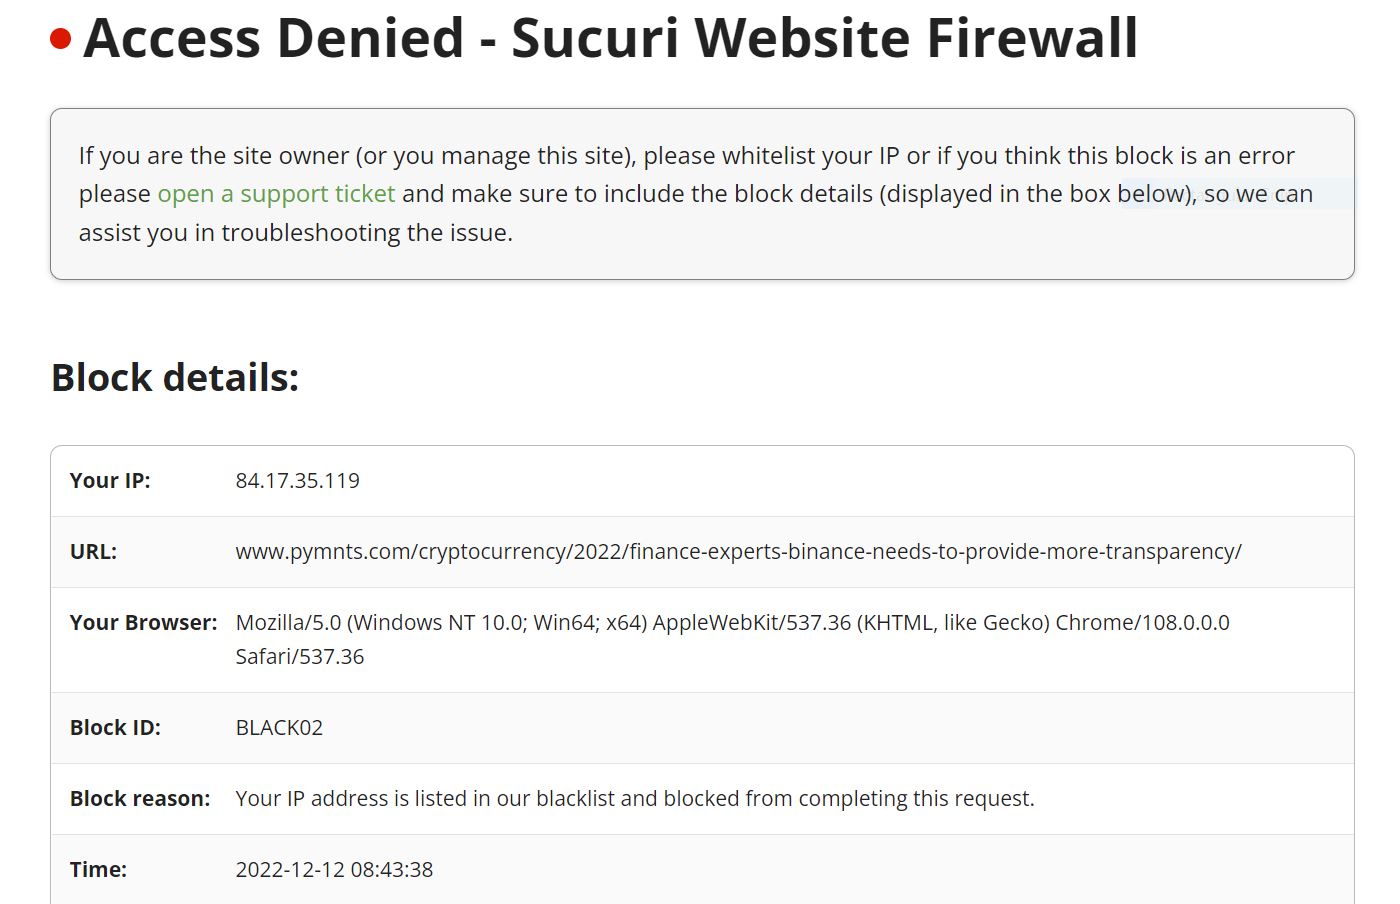The height and width of the screenshot is (904, 1400).
Task: Select the timestamp 2022-12-12 08:43:38
Action: [x=334, y=870]
